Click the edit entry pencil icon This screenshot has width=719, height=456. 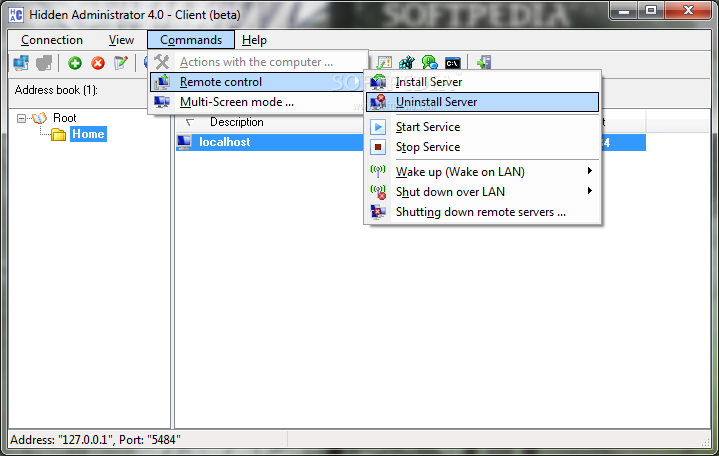(121, 63)
